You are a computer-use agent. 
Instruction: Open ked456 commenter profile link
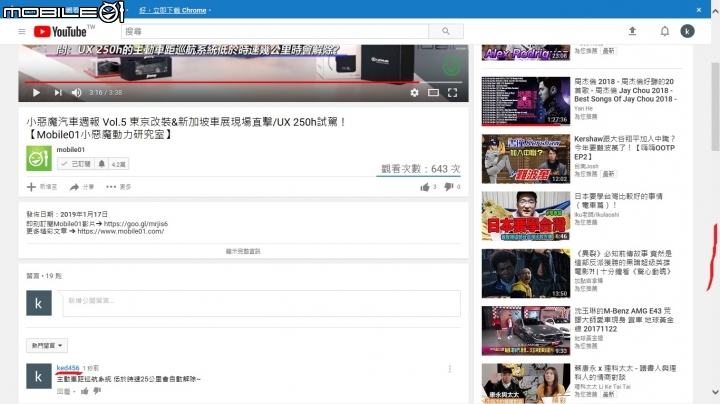pos(68,368)
